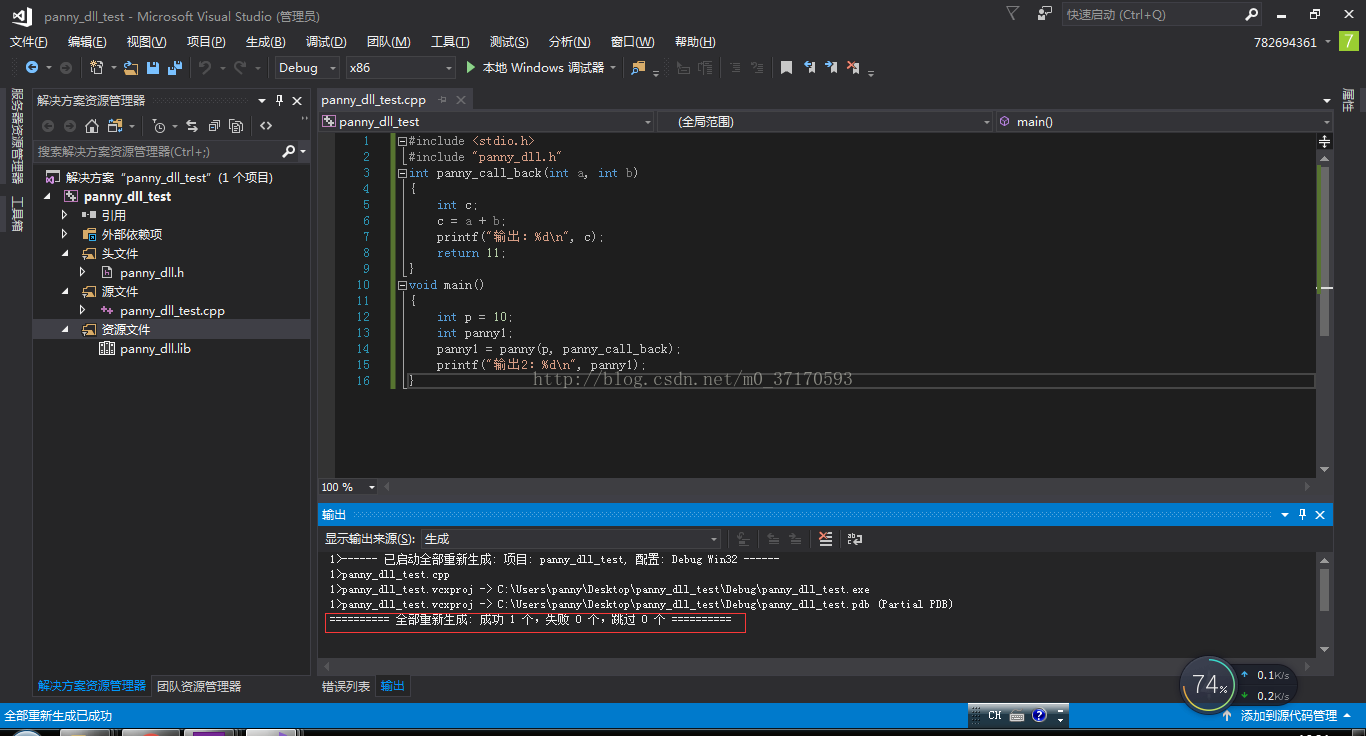Save the current file with Save icon
Image resolution: width=1366 pixels, height=736 pixels.
click(x=153, y=68)
